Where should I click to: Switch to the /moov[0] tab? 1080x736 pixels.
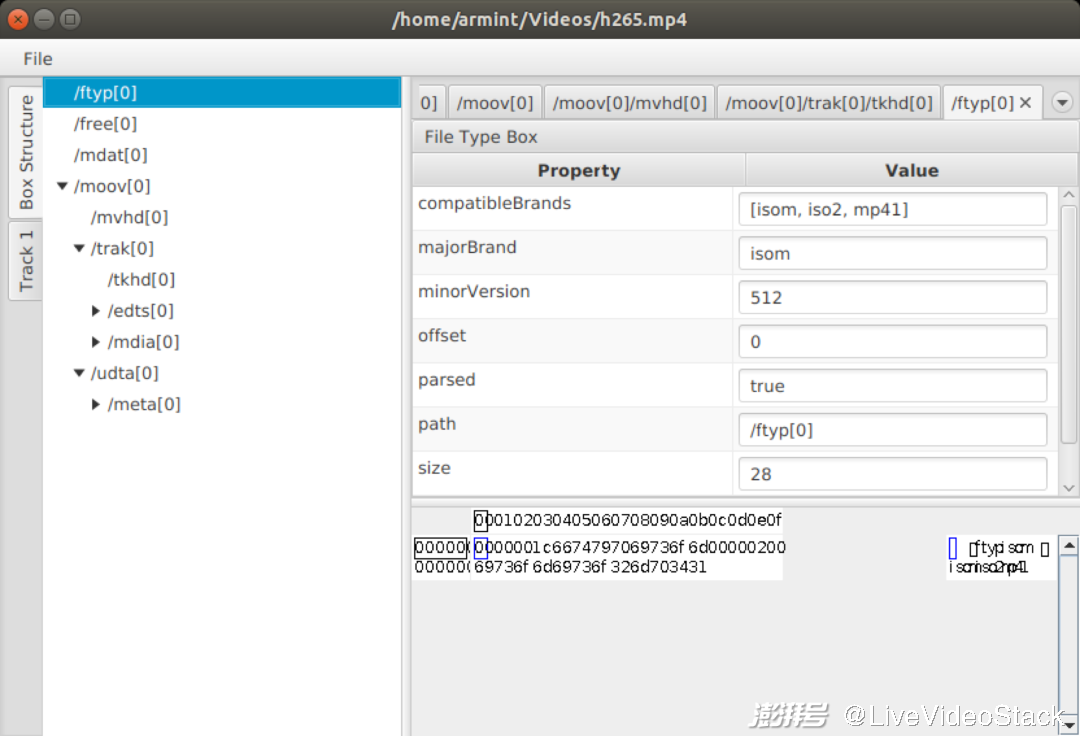click(x=495, y=103)
